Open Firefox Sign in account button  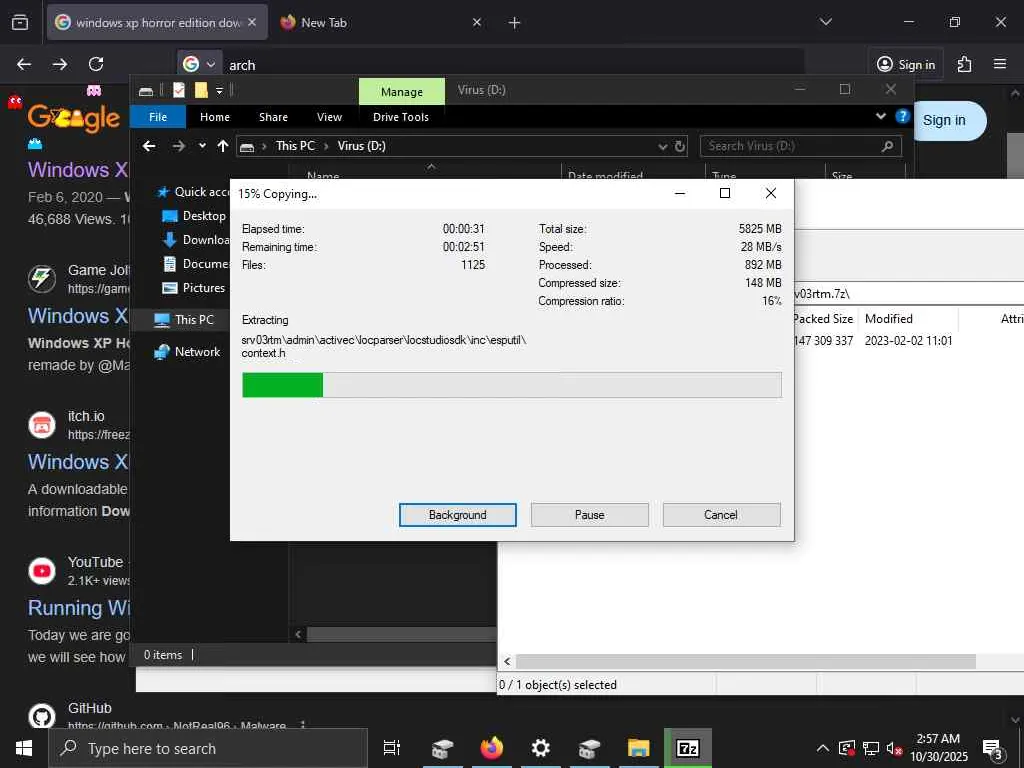(906, 64)
